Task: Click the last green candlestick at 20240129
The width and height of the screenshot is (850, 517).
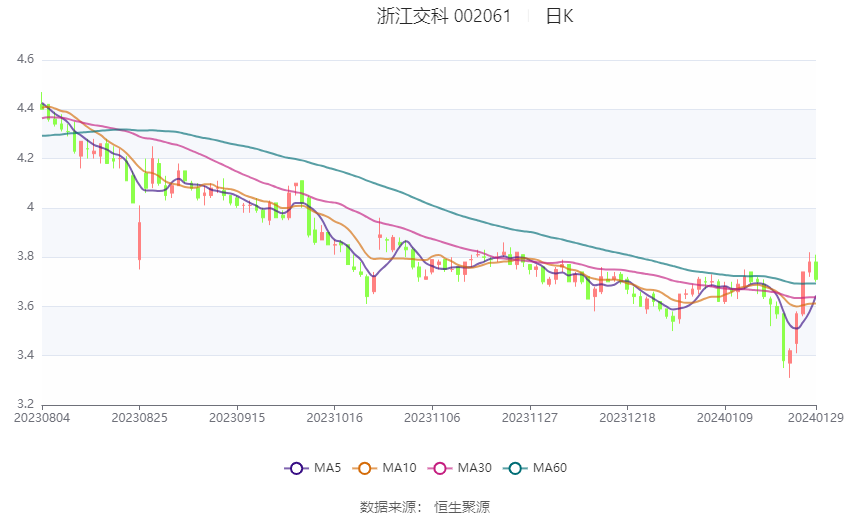Action: pyautogui.click(x=816, y=270)
